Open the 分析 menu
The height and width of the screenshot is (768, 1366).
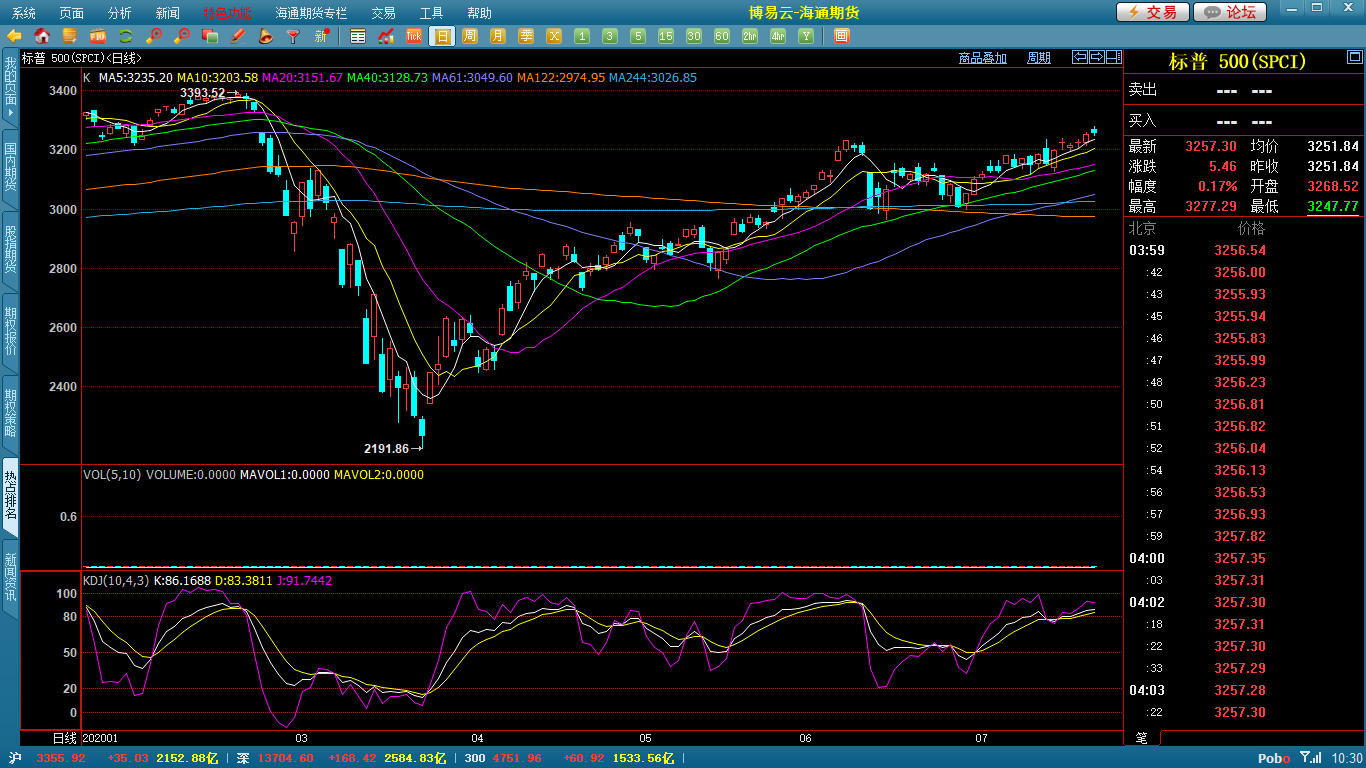(119, 13)
